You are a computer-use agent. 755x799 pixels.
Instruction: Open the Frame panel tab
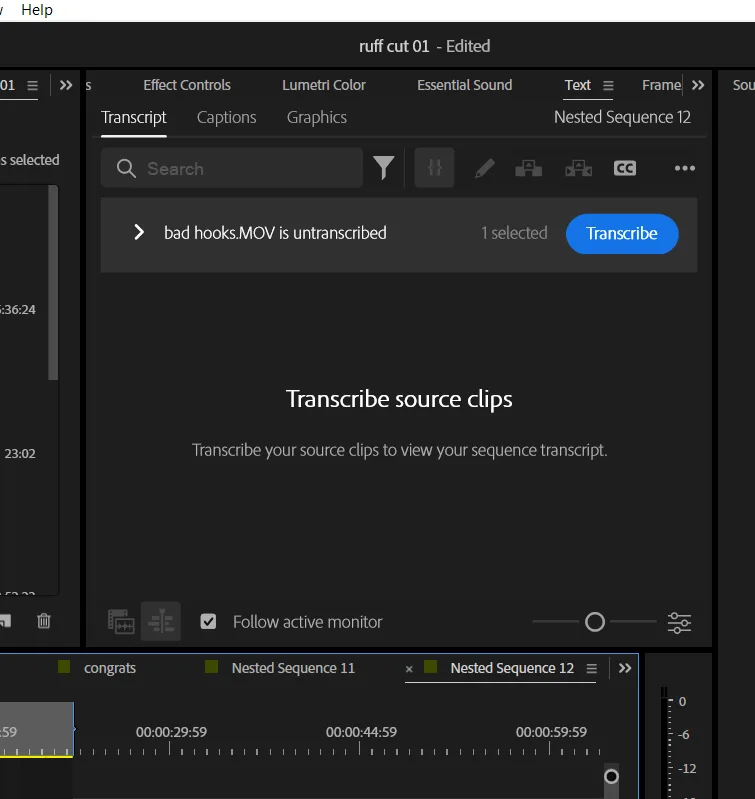coord(661,85)
